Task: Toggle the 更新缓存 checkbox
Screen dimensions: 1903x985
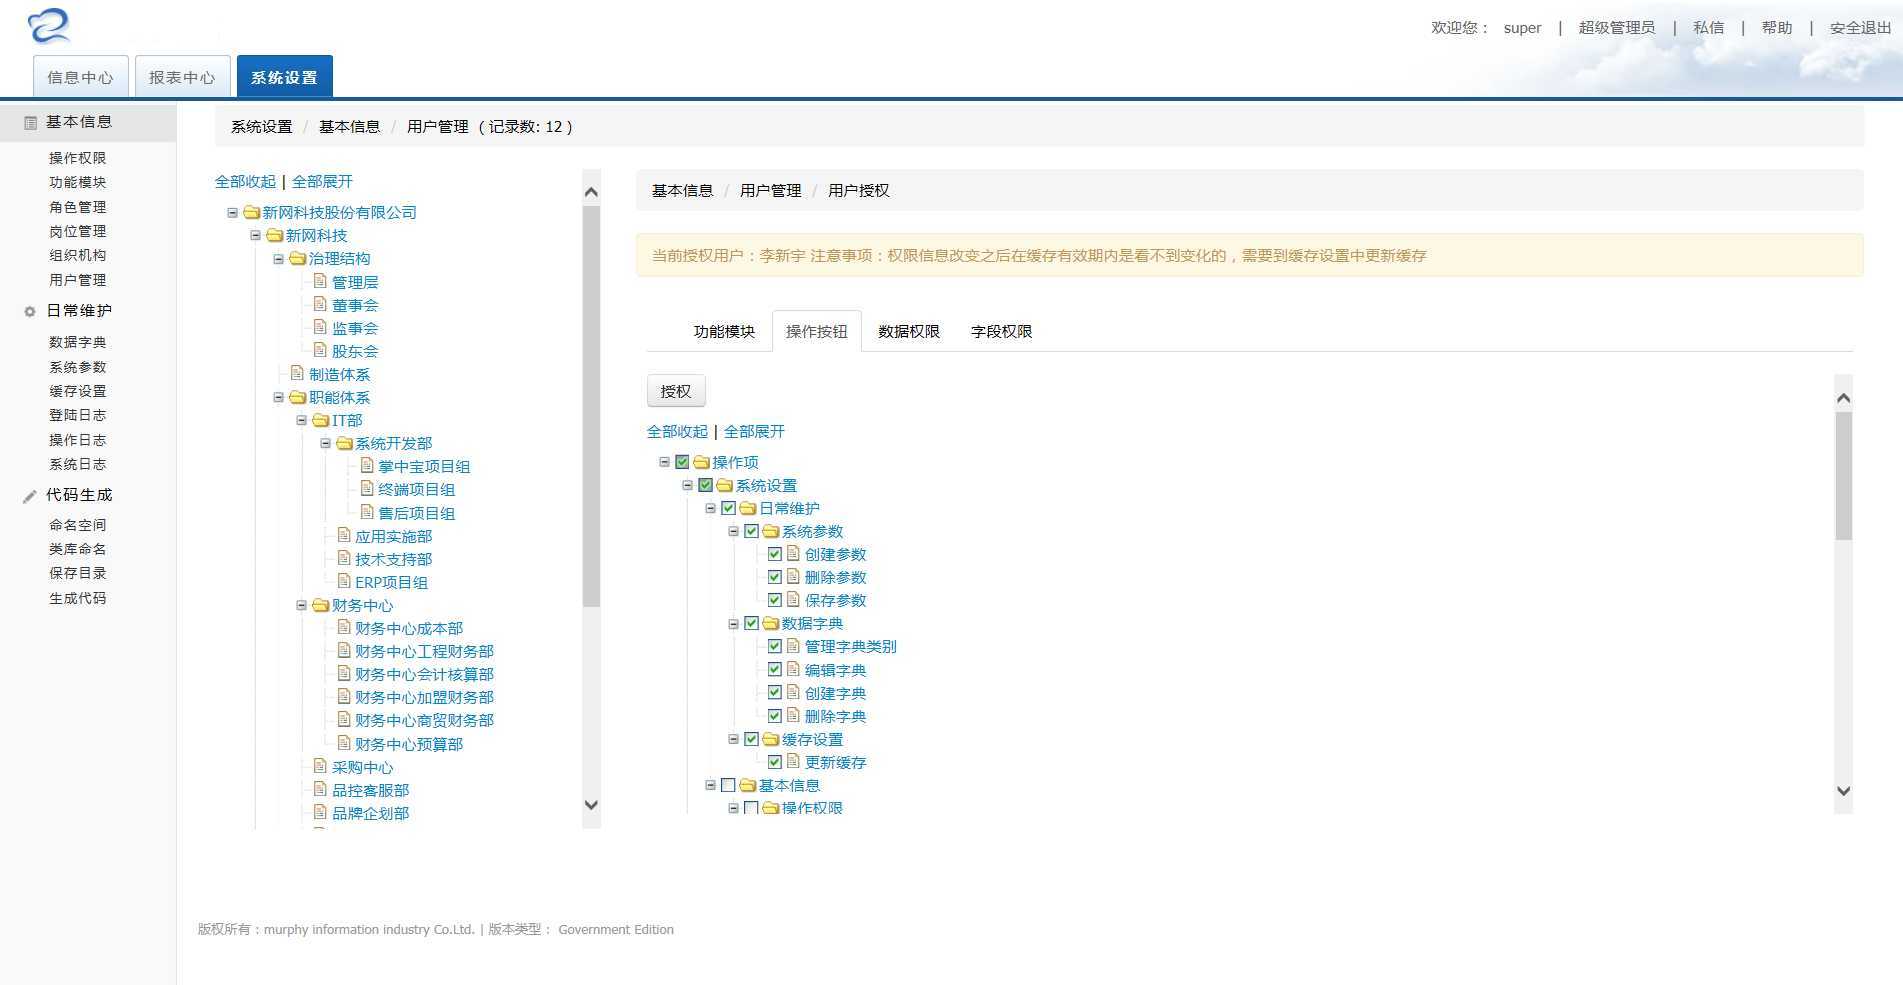Action: (775, 762)
